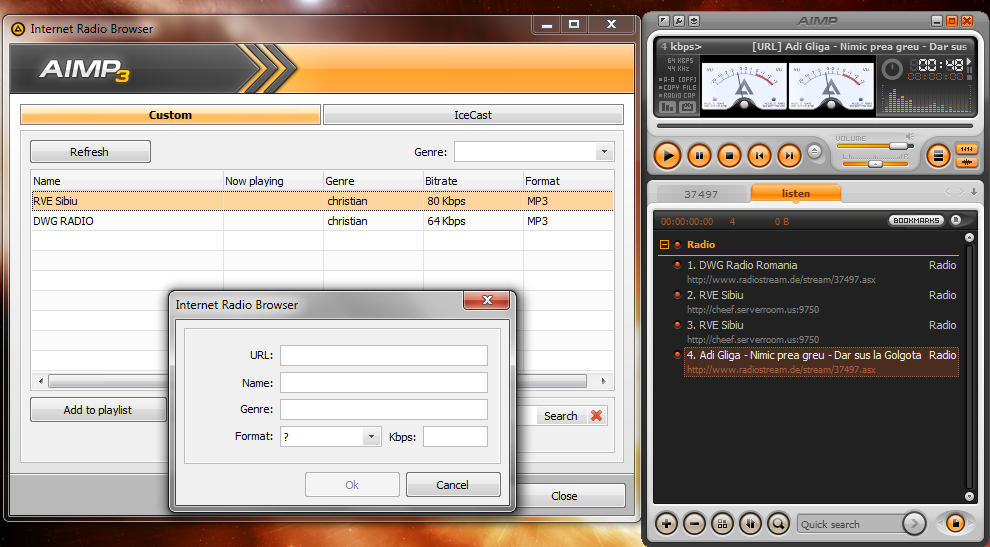Screen dimensions: 990x547
Task: Open the equalizer via the small top orange button
Action: 967,149
